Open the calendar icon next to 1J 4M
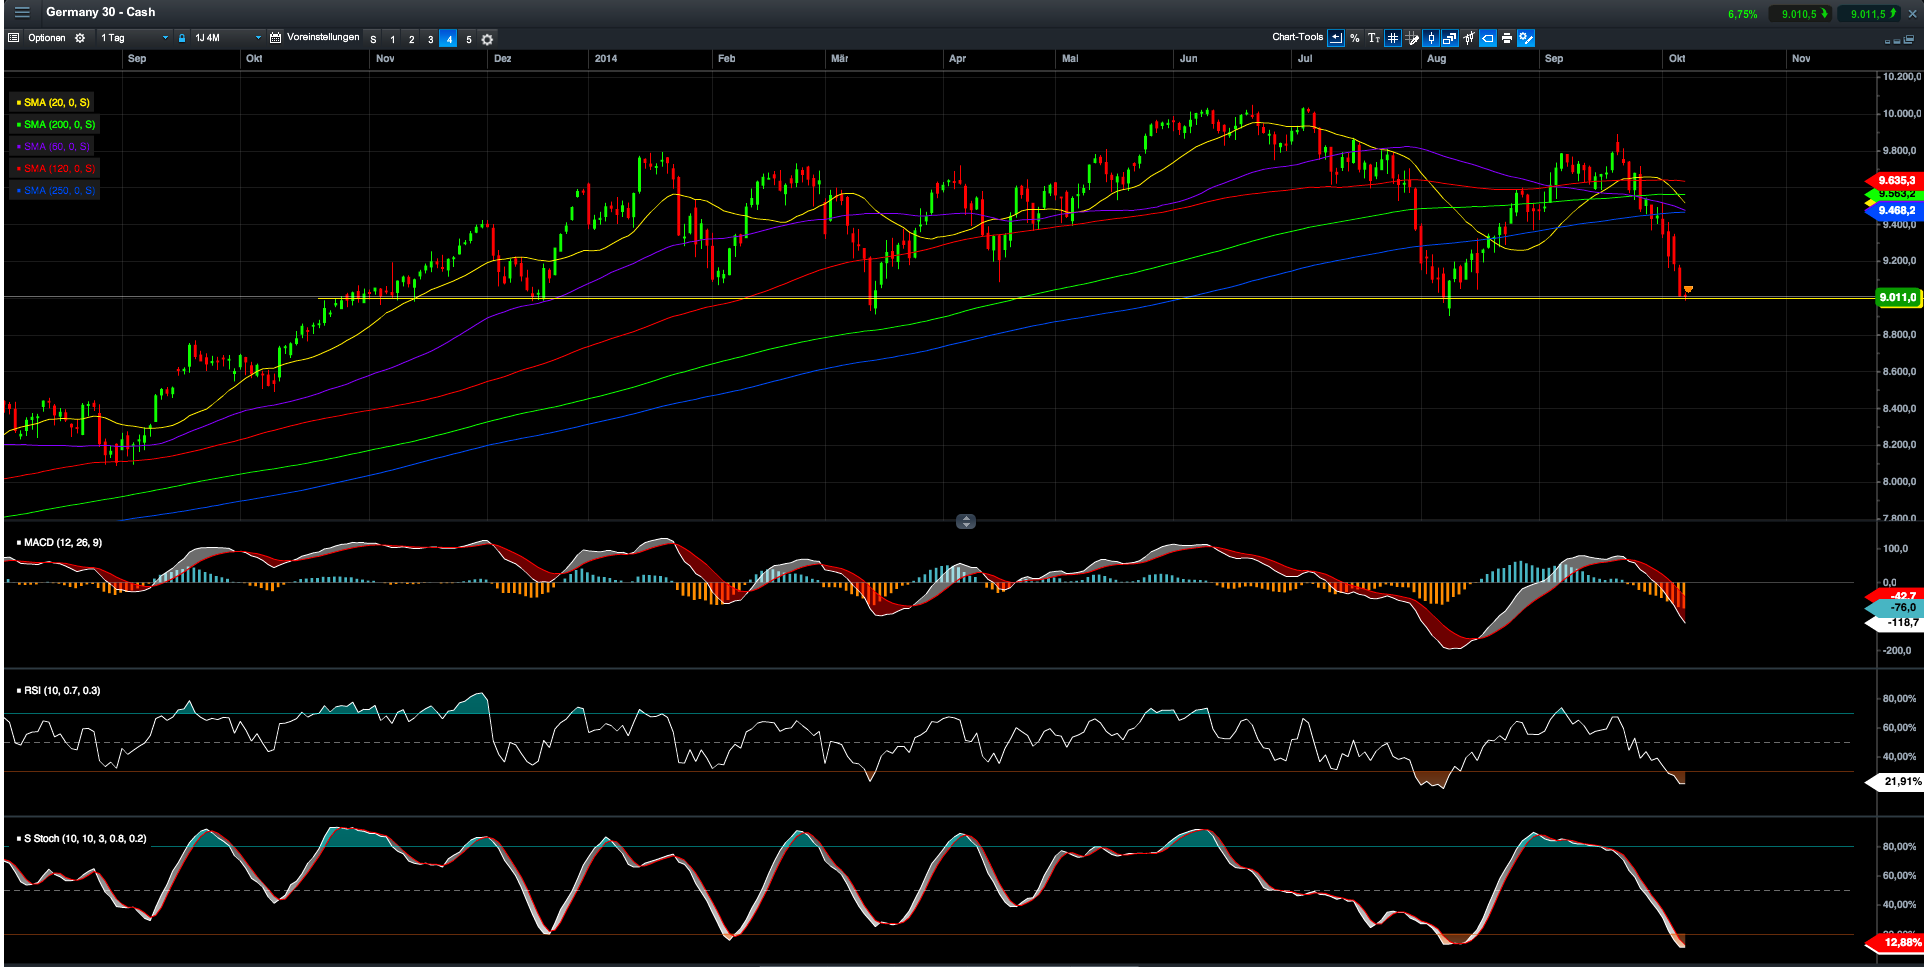Screen dimensions: 1924x967 (x=274, y=38)
